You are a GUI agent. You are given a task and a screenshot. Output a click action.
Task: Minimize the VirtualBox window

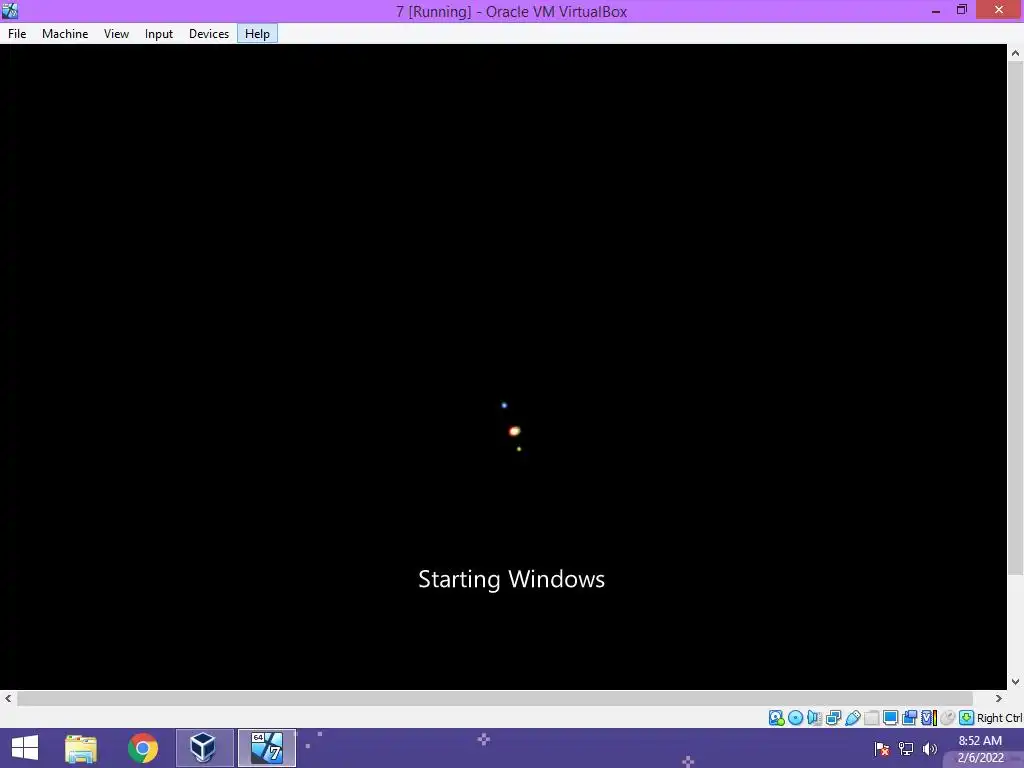[x=936, y=10]
